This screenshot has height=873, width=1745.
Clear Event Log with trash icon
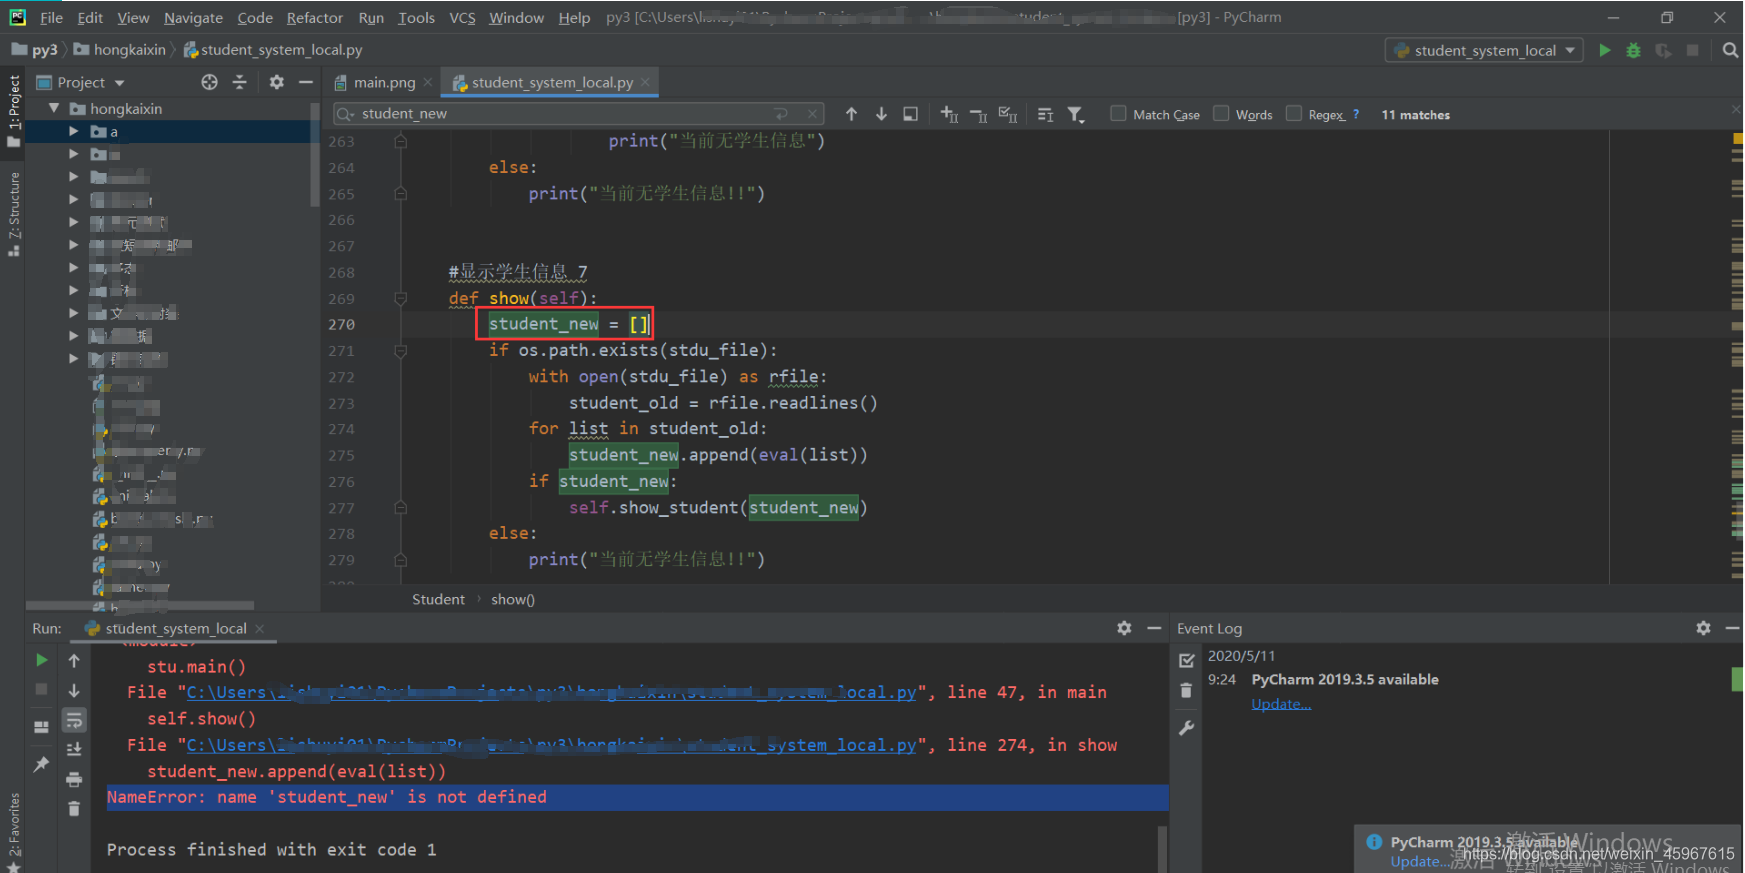tap(1186, 691)
